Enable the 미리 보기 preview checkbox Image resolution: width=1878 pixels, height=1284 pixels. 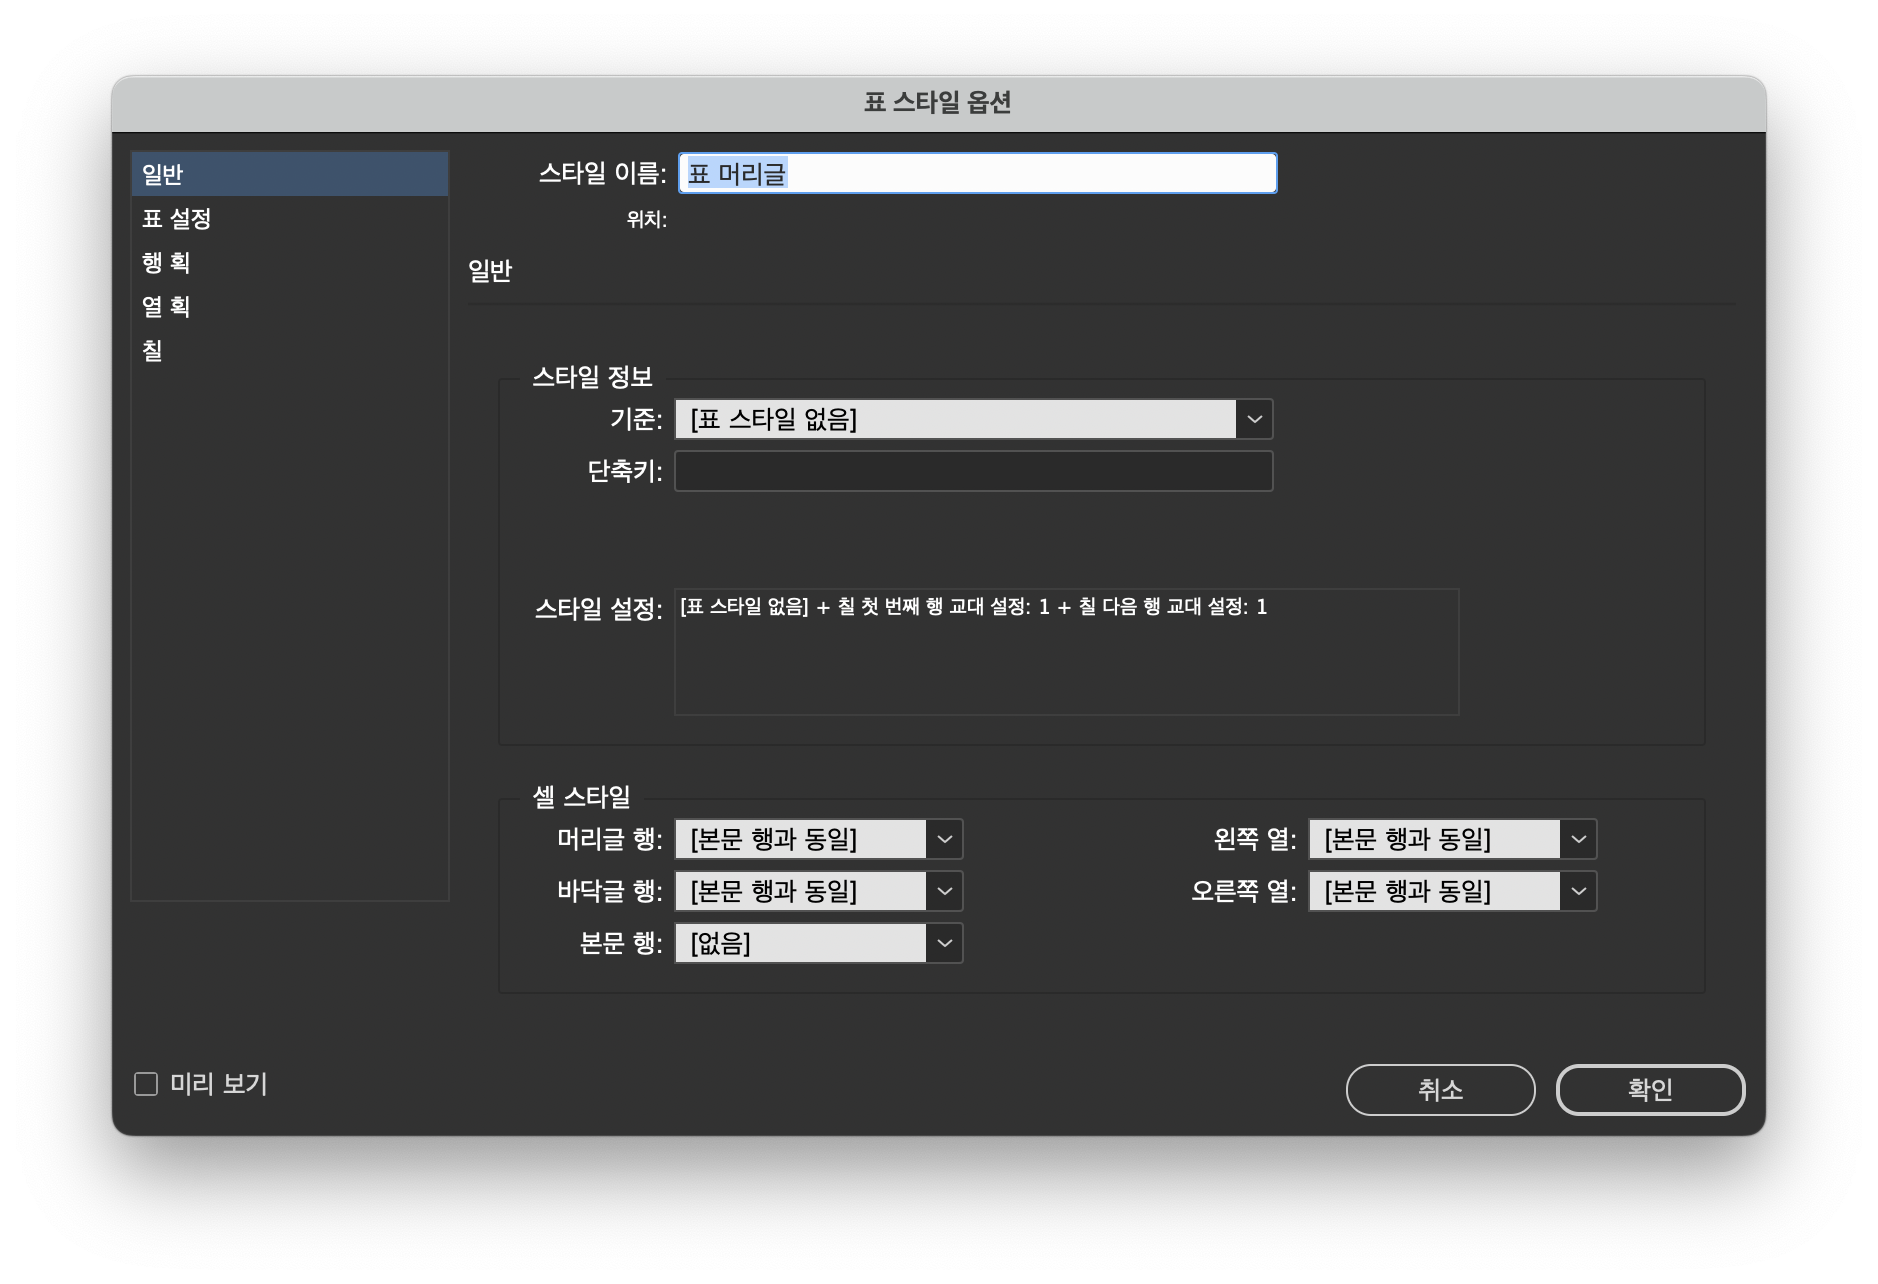144,1083
